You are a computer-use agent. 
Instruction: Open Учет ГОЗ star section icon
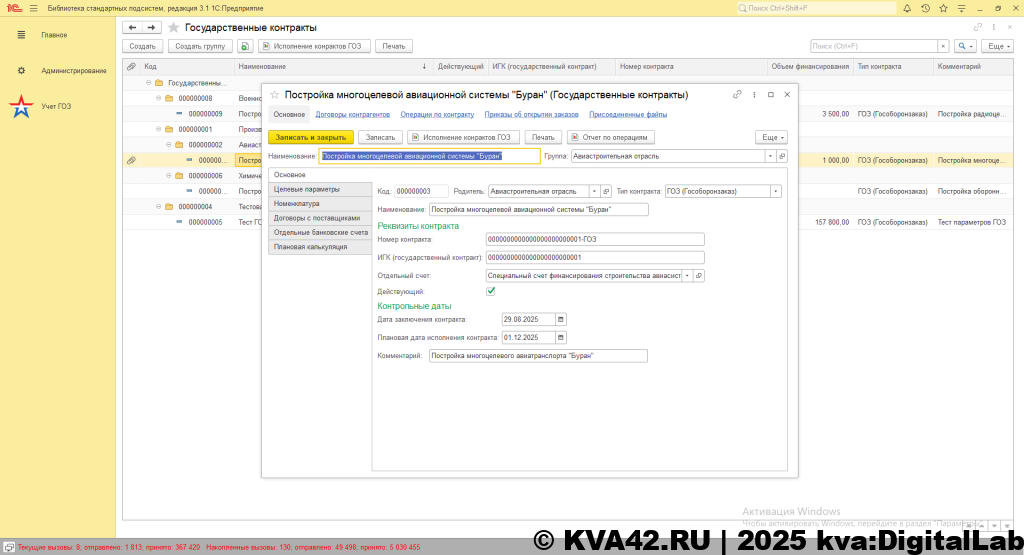tap(21, 106)
